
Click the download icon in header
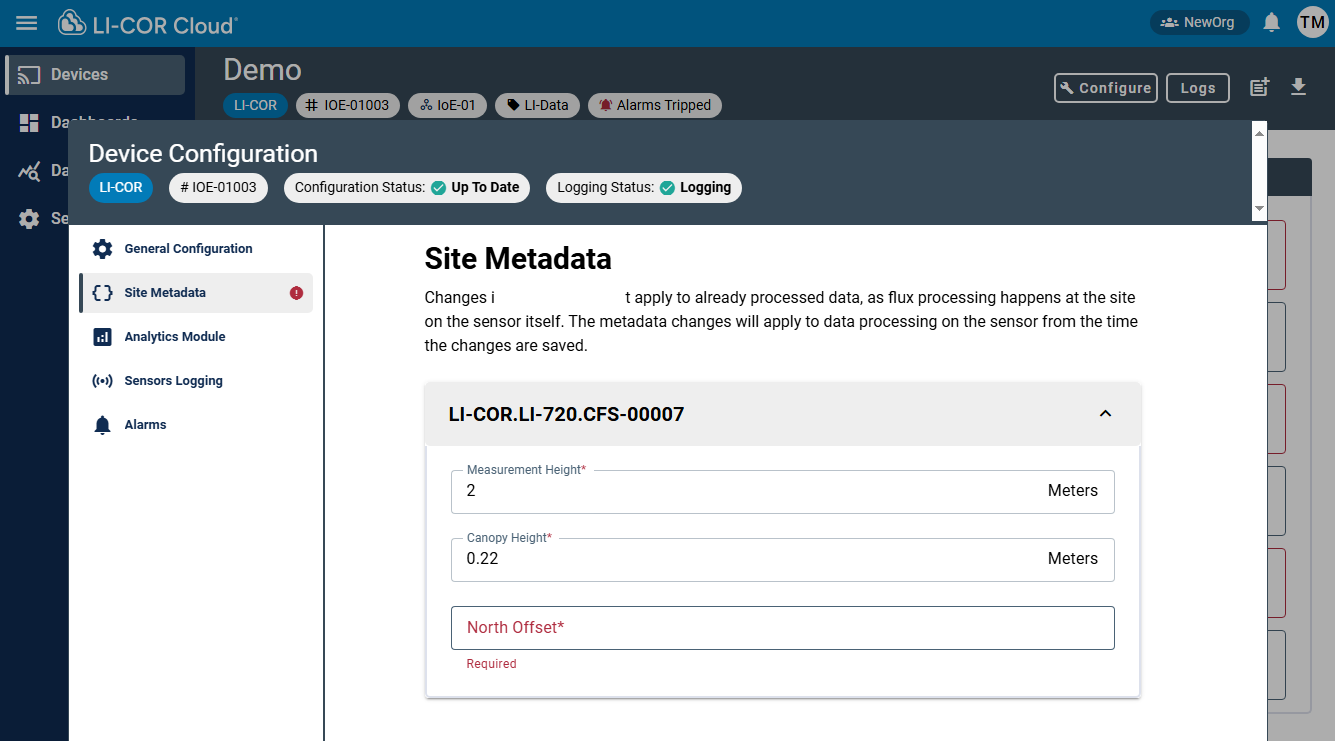coord(1298,87)
